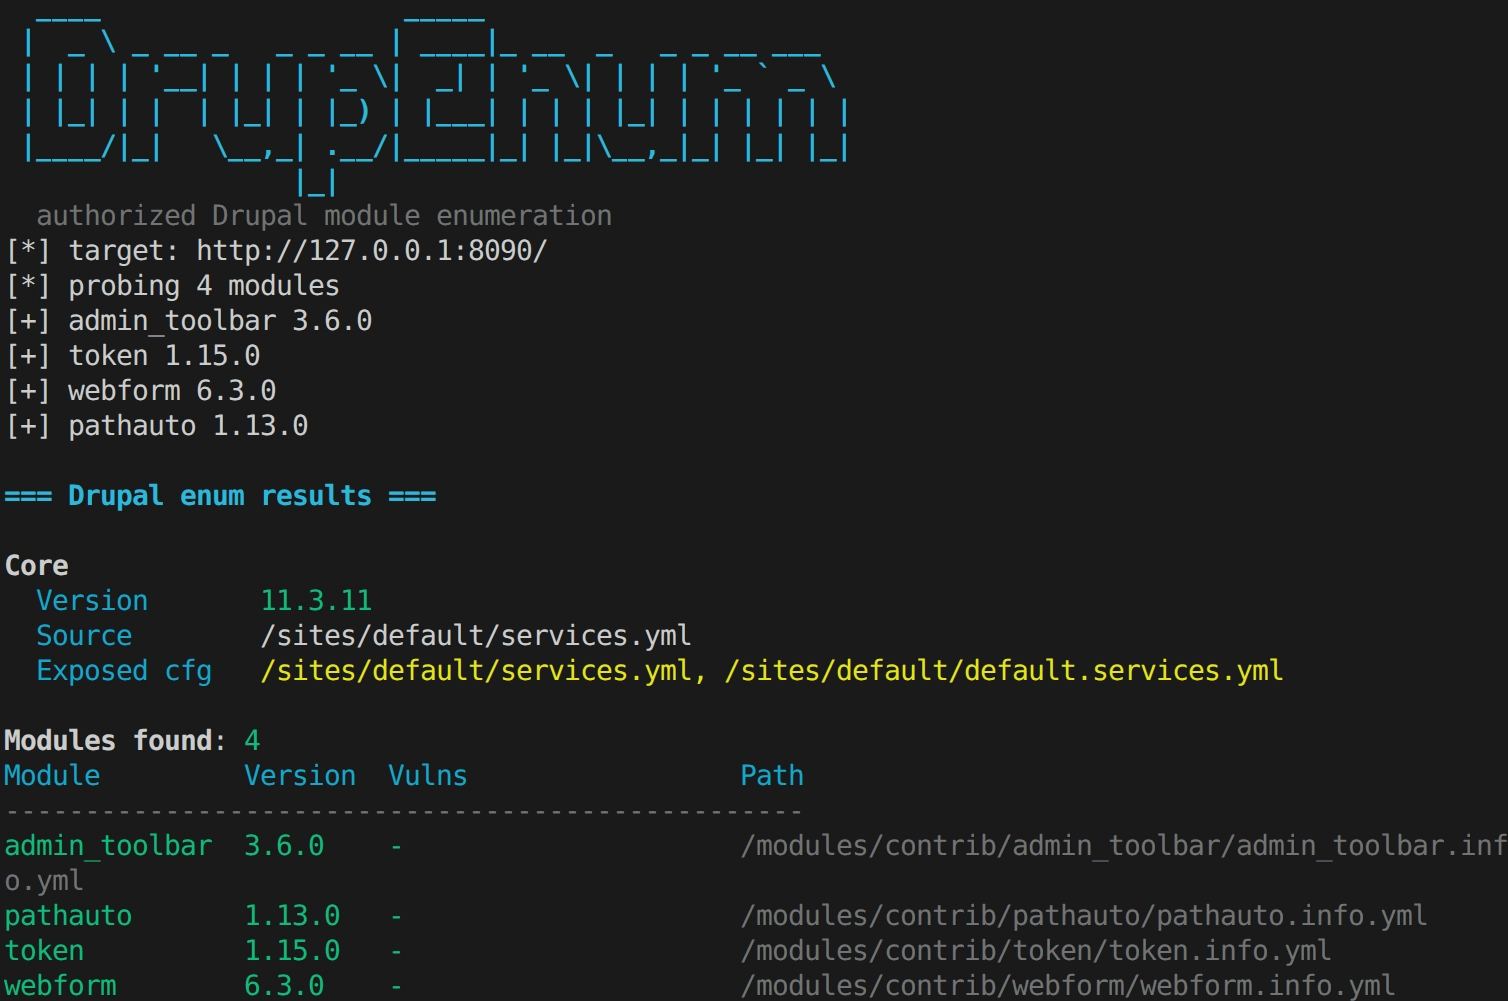This screenshot has height=1001, width=1508.
Task: Click the Path column header
Action: click(x=772, y=776)
